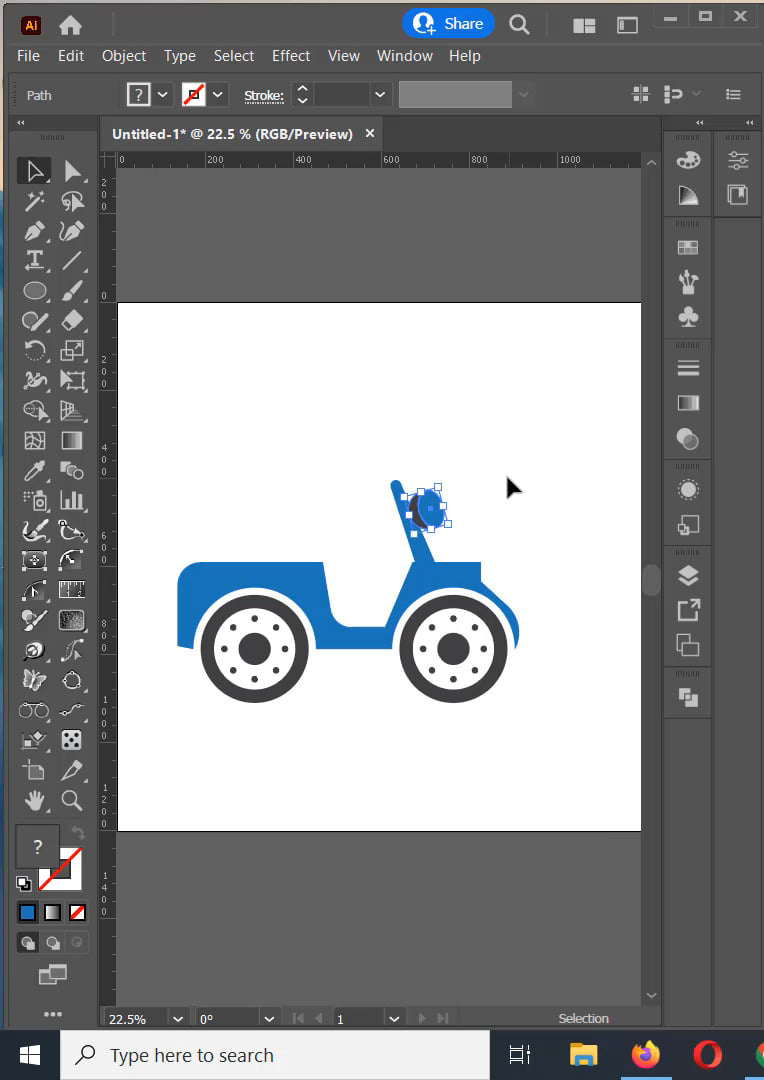Set paint mode to Gradient

[52, 913]
